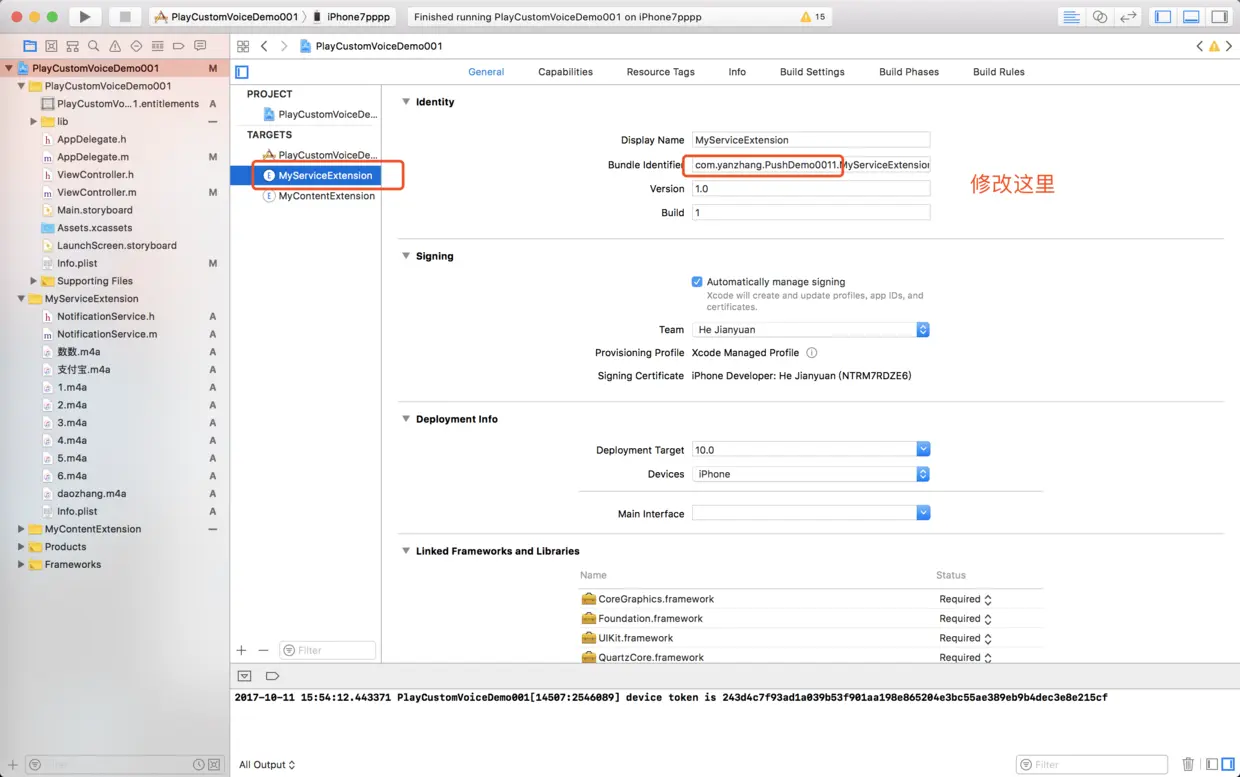Viewport: 1240px width, 777px height.
Task: Click the breakpoints toggle icon in debug bar
Action: coord(272,676)
